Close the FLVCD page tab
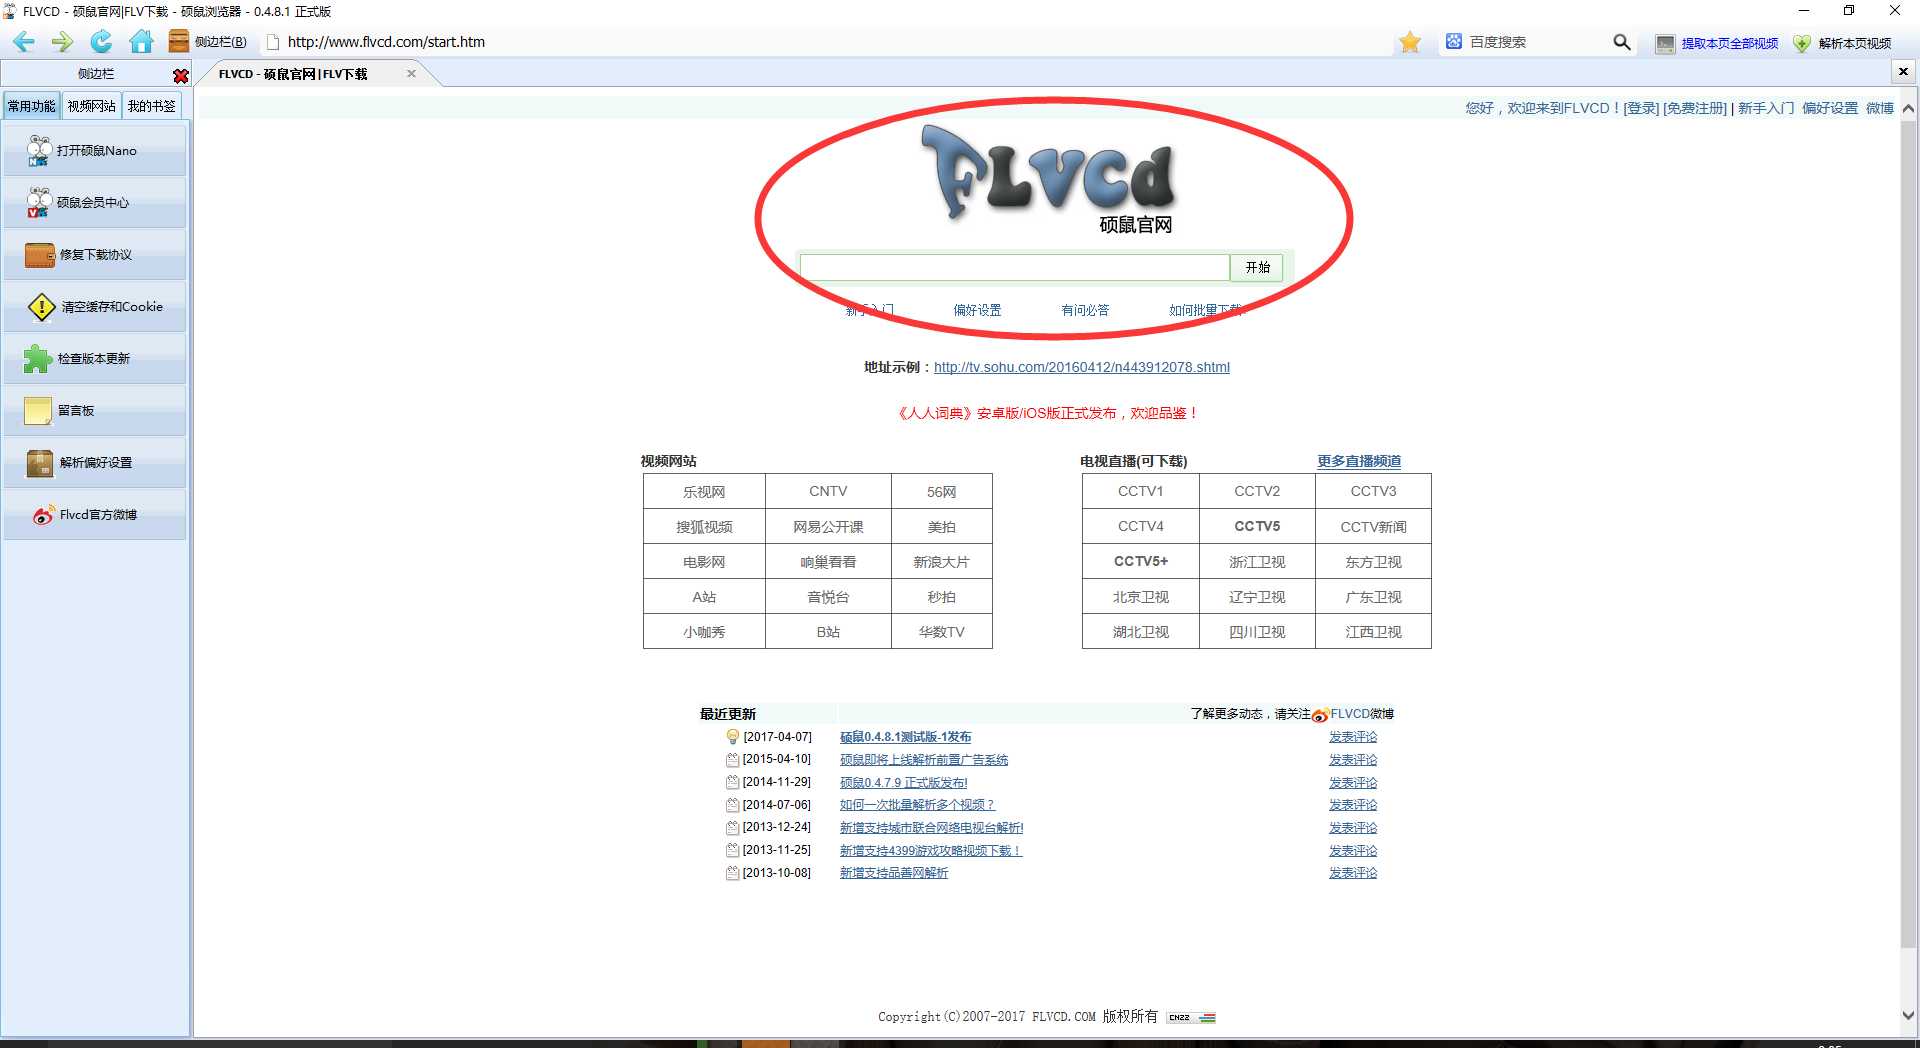This screenshot has width=1920, height=1048. tap(411, 74)
